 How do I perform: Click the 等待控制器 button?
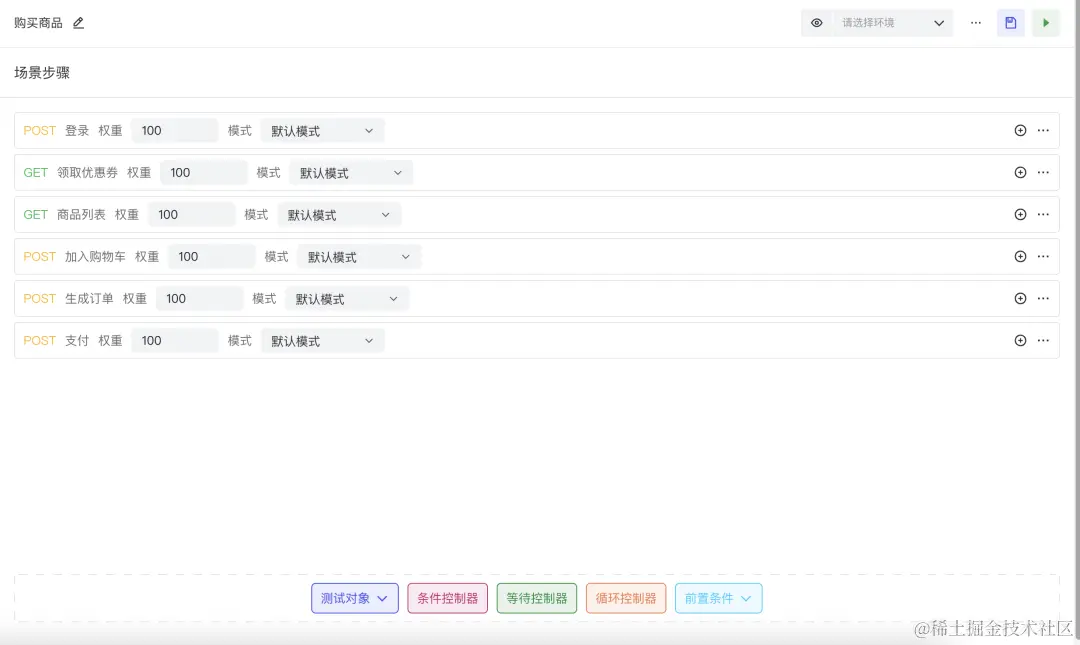(x=536, y=598)
